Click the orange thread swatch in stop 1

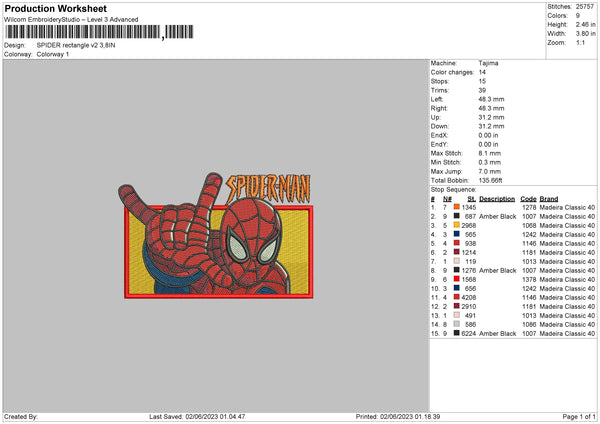click(456, 207)
